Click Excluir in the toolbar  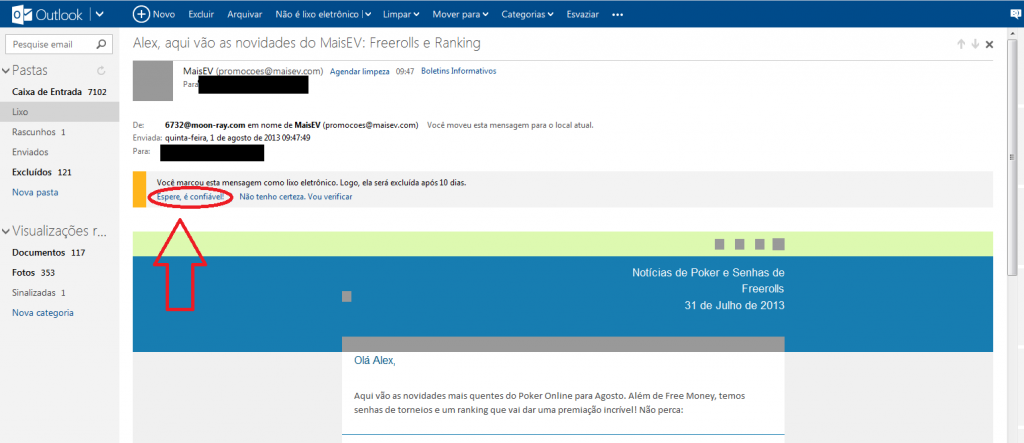[201, 14]
